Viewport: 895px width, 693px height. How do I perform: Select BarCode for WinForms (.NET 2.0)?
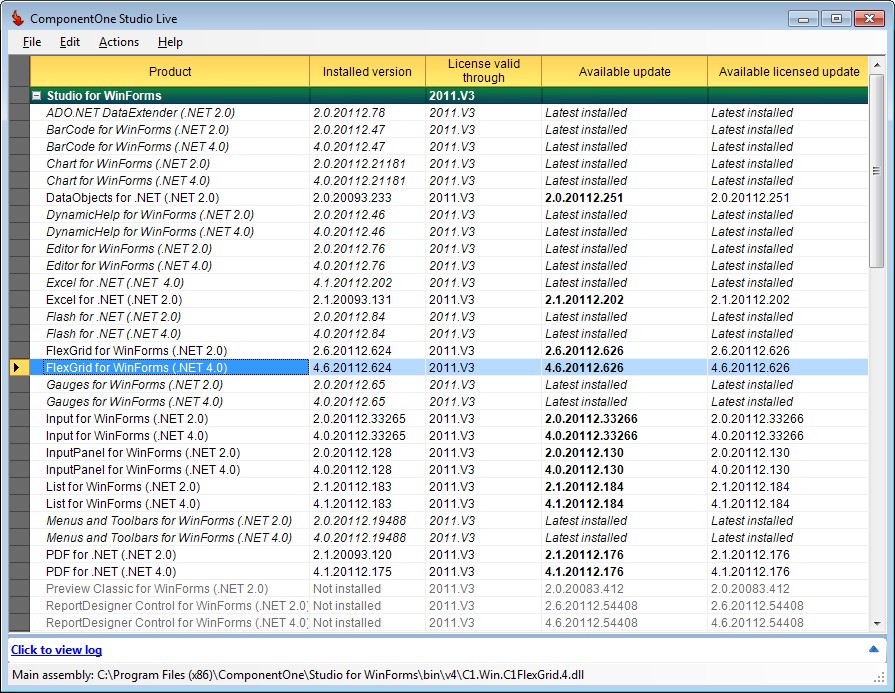pos(138,130)
